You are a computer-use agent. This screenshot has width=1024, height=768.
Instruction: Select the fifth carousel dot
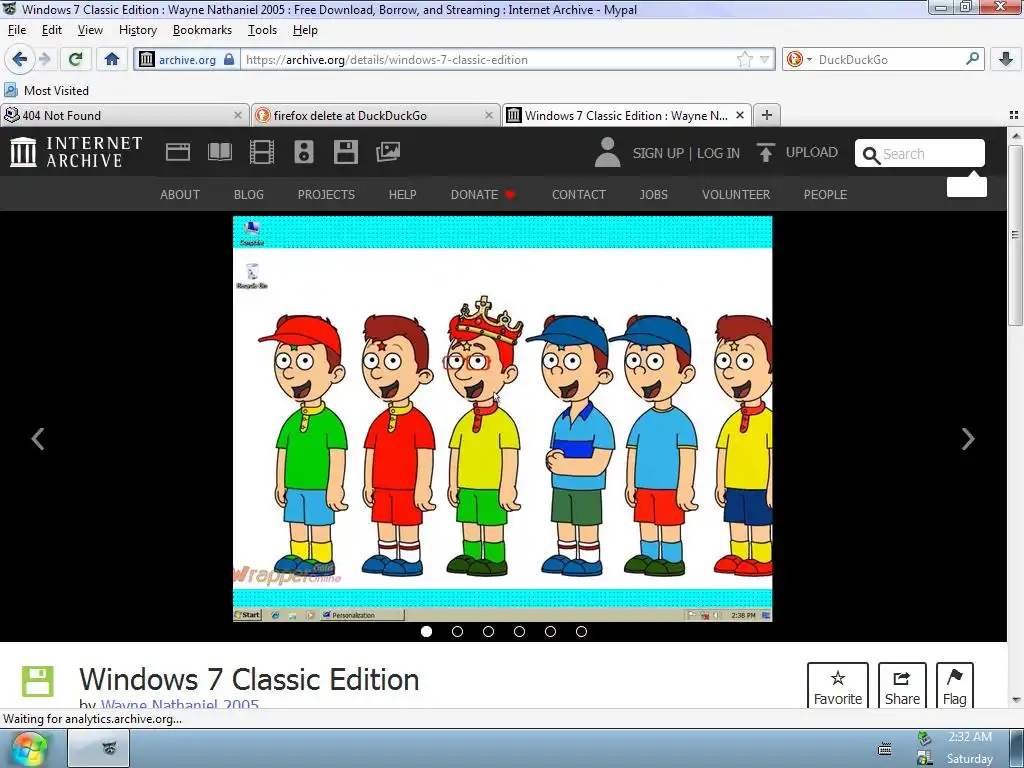click(x=551, y=632)
